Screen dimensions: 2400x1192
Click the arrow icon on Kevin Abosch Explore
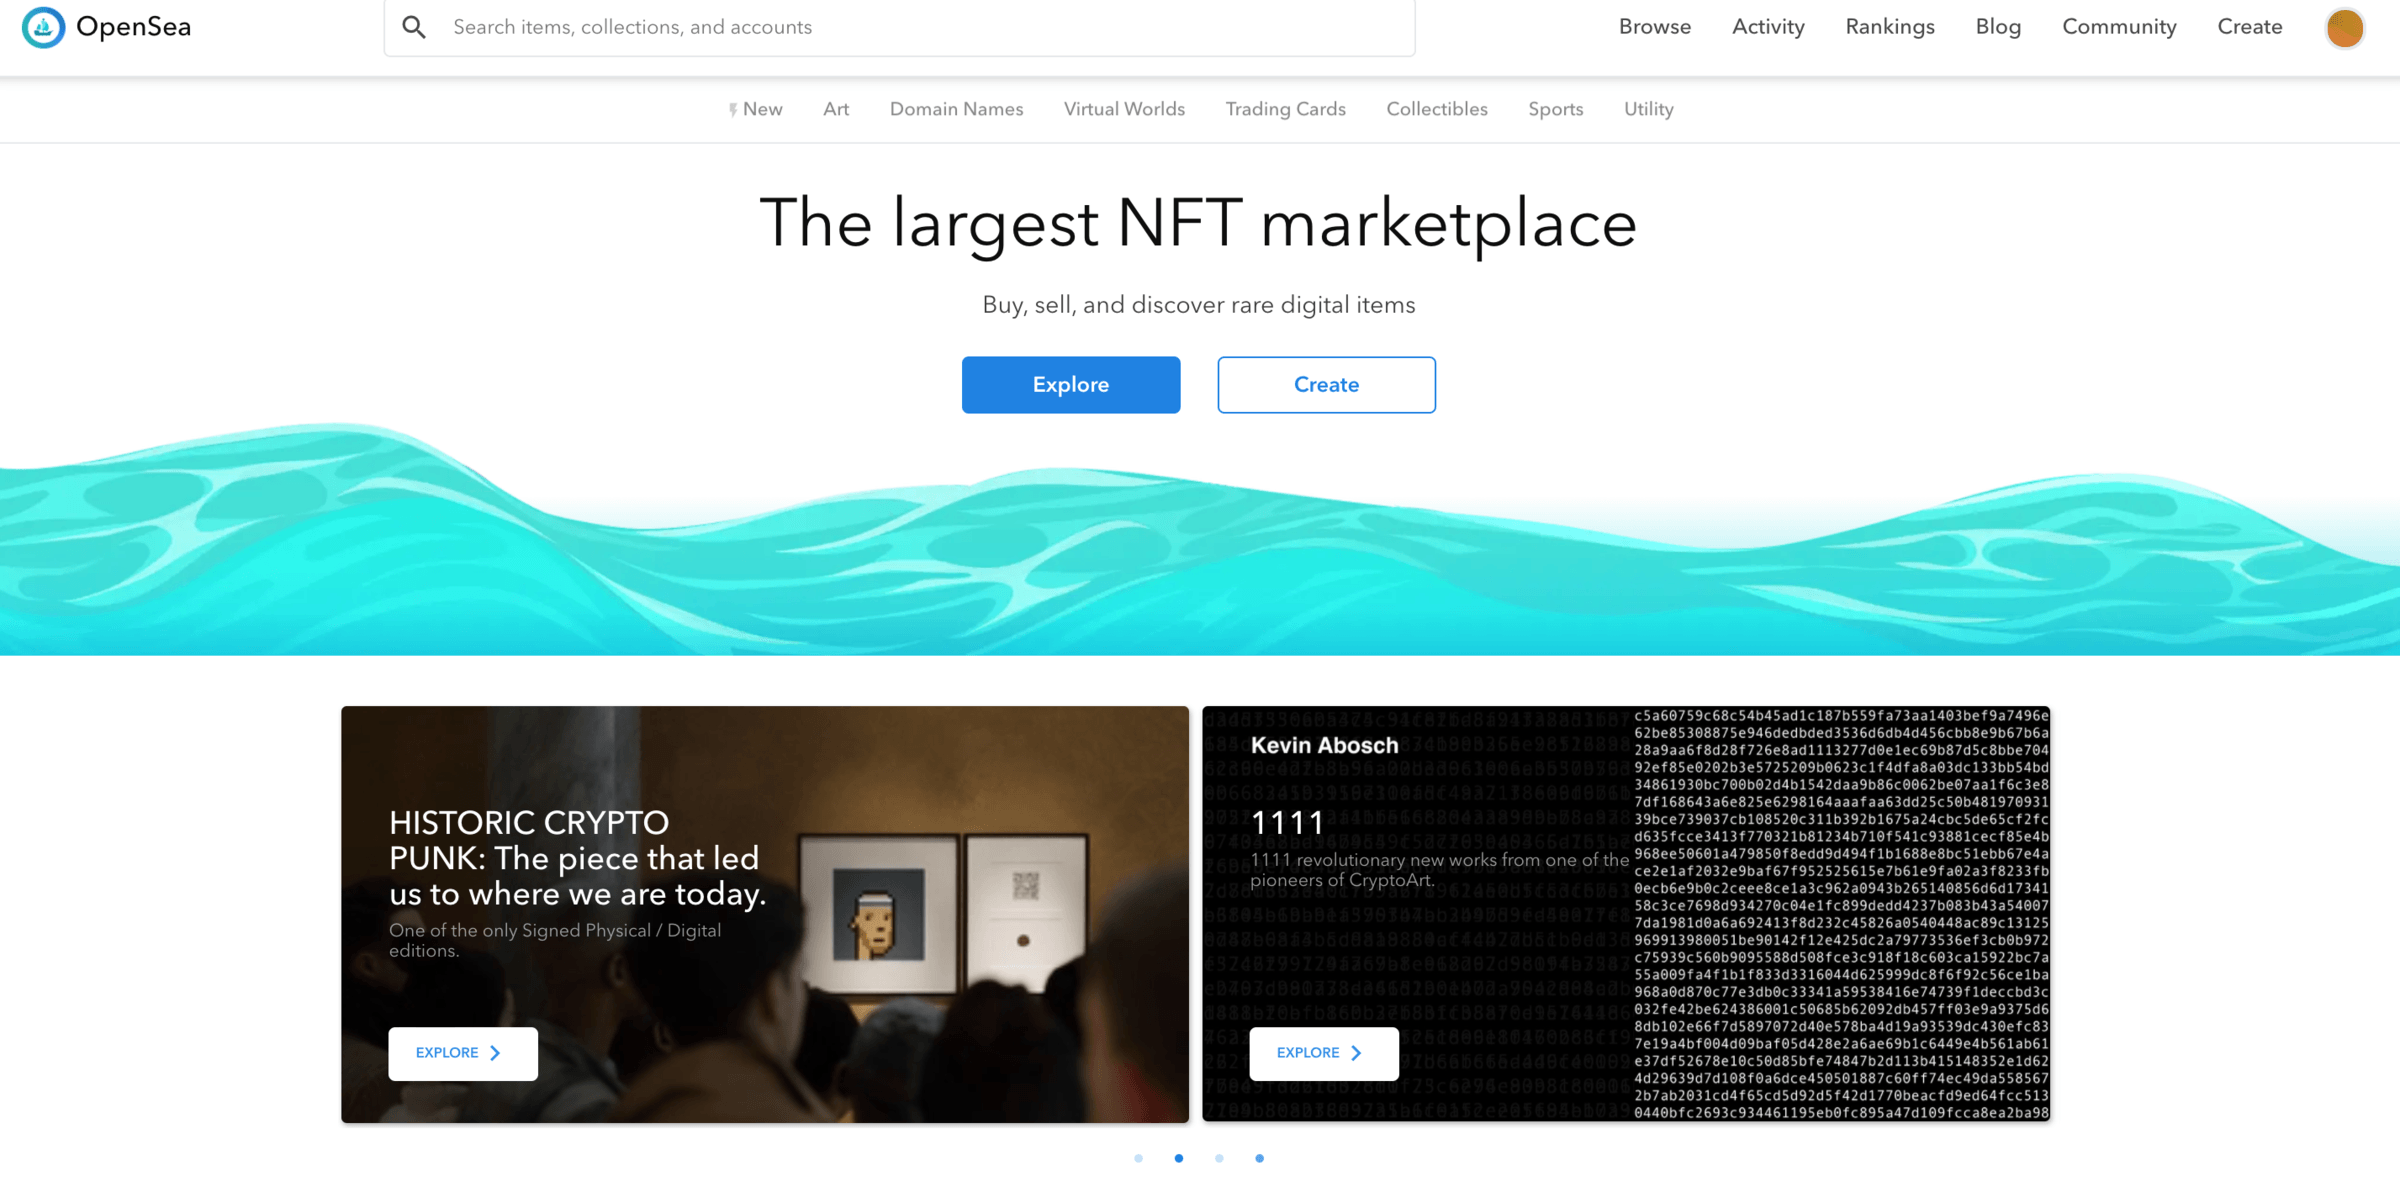(x=1356, y=1053)
